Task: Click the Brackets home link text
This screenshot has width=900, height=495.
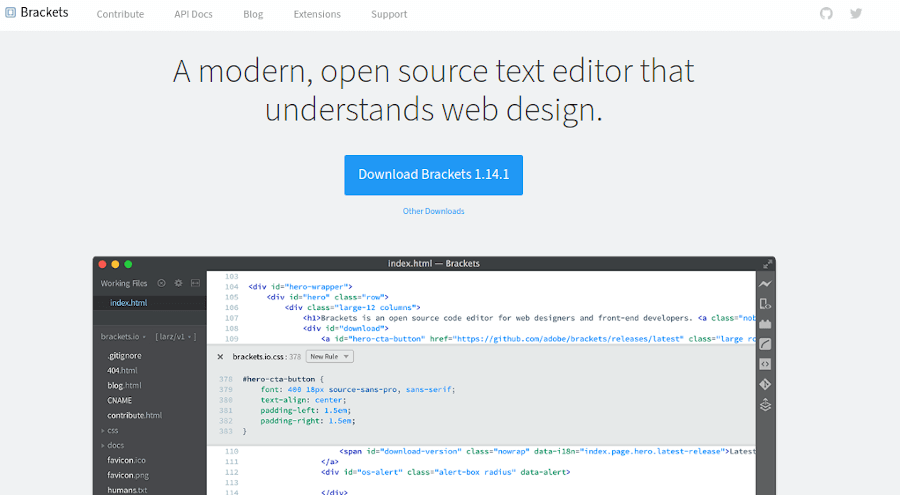Action: tap(44, 12)
